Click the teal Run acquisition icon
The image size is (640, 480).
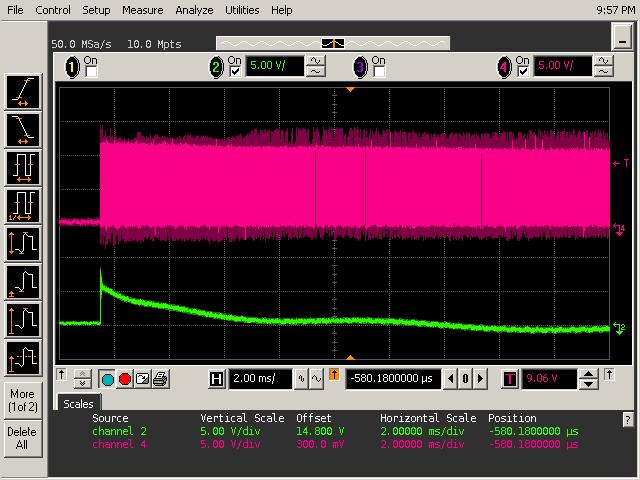click(107, 379)
